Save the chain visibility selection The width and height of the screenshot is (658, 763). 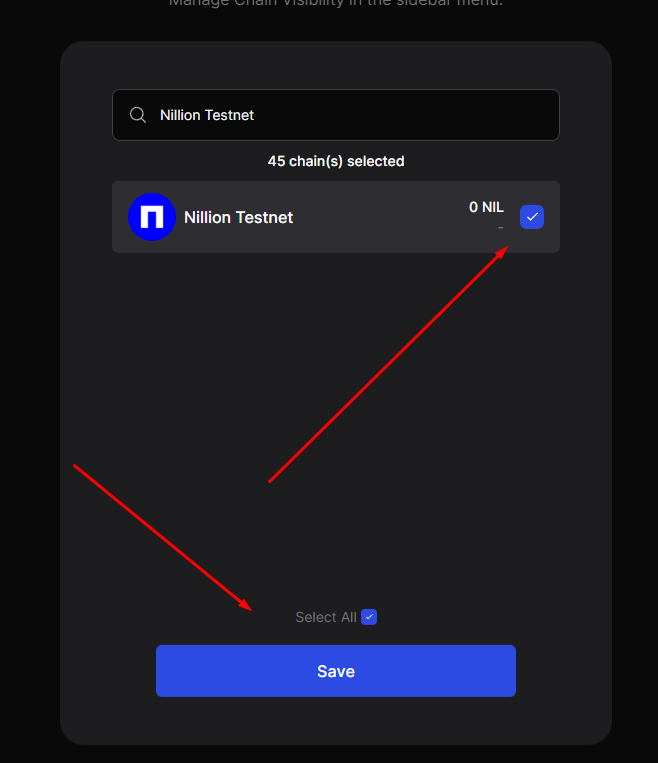336,671
